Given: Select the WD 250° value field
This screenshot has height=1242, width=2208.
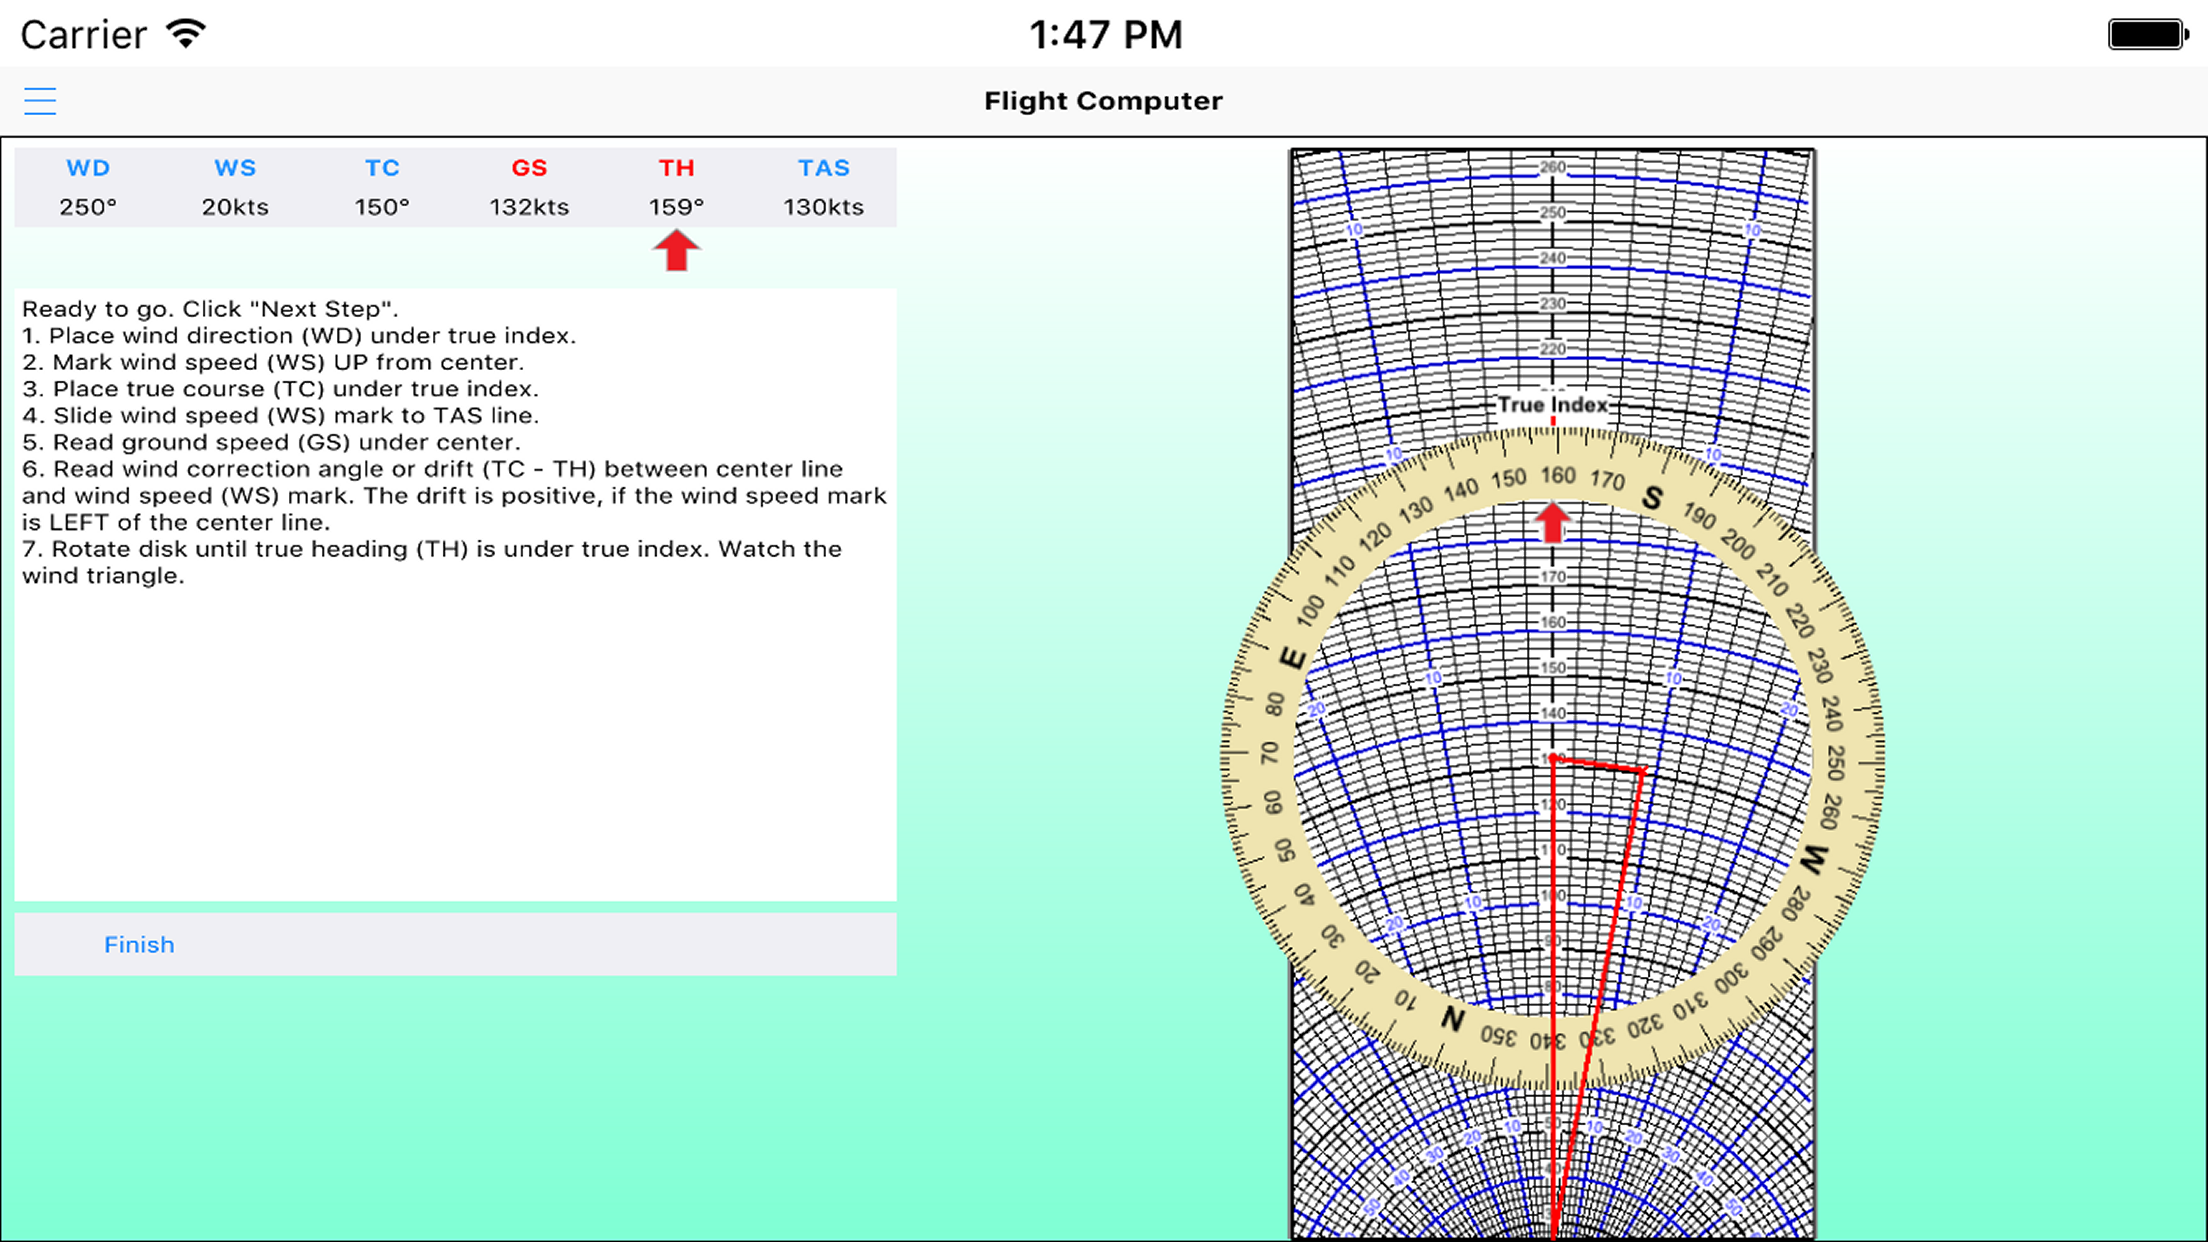Looking at the screenshot, I should click(x=88, y=207).
